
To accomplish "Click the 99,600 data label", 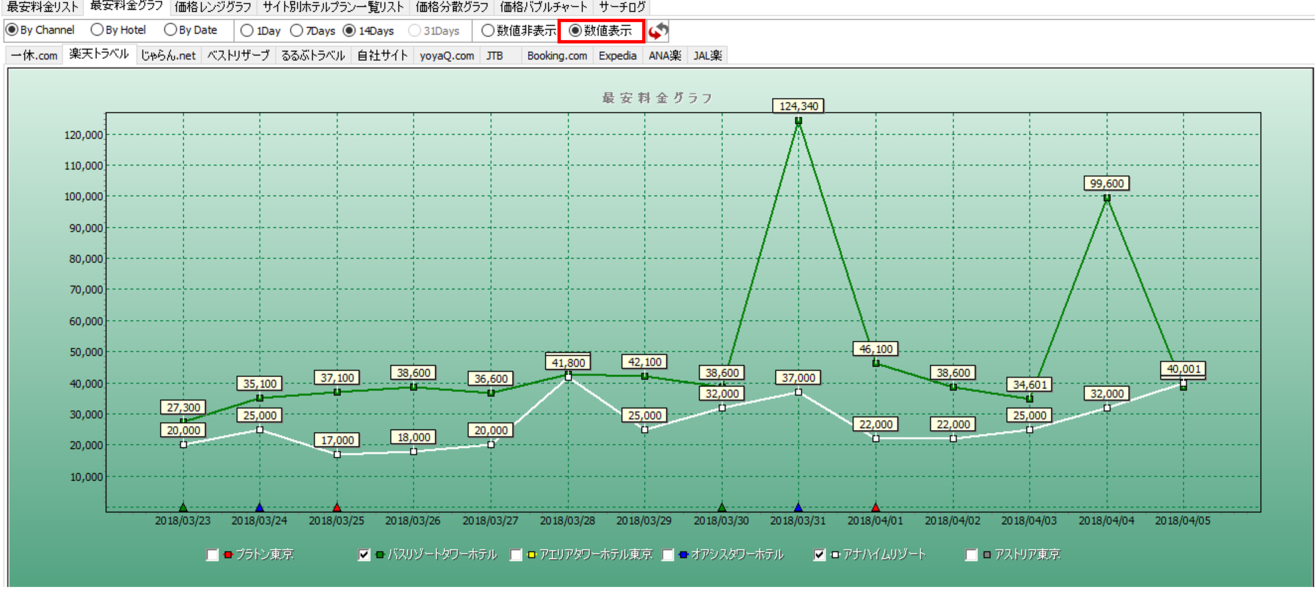I will pos(1107,183).
